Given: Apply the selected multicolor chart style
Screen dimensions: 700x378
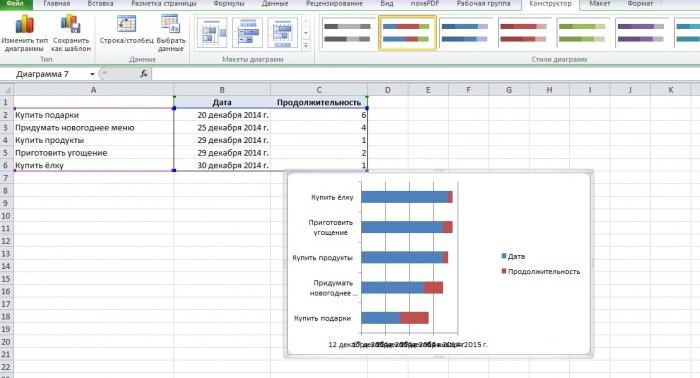Looking at the screenshot, I should point(407,33).
